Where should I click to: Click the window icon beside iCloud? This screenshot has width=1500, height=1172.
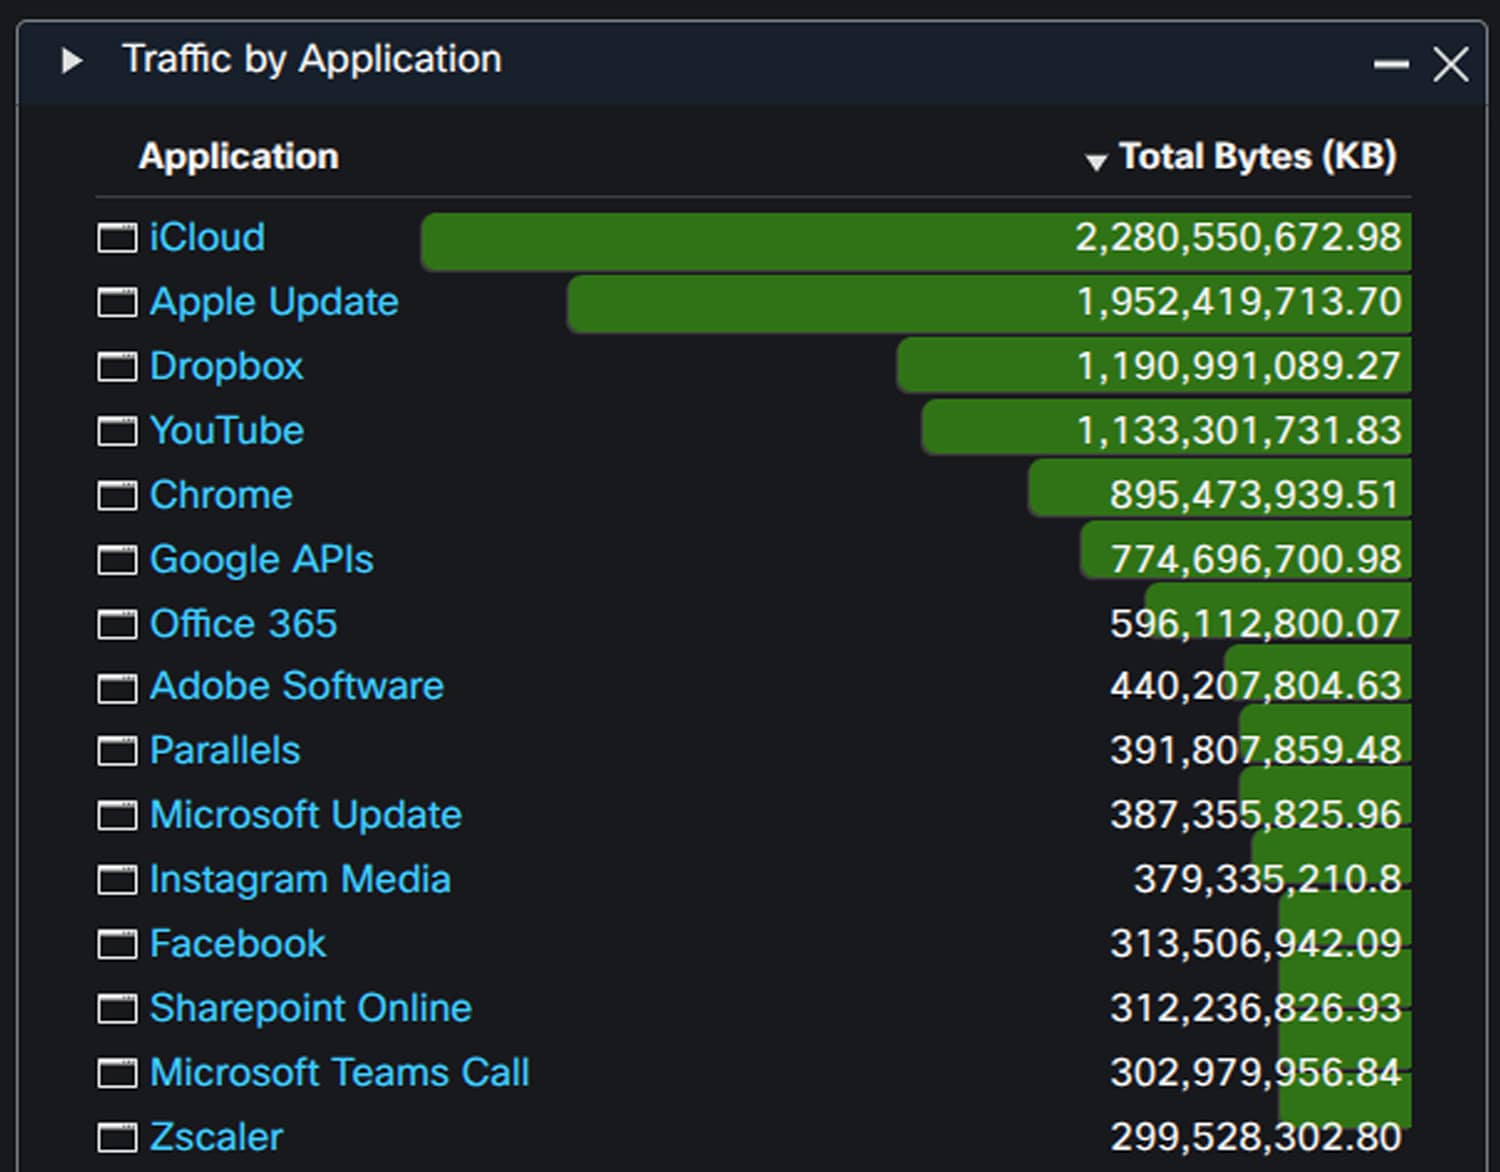coord(117,239)
